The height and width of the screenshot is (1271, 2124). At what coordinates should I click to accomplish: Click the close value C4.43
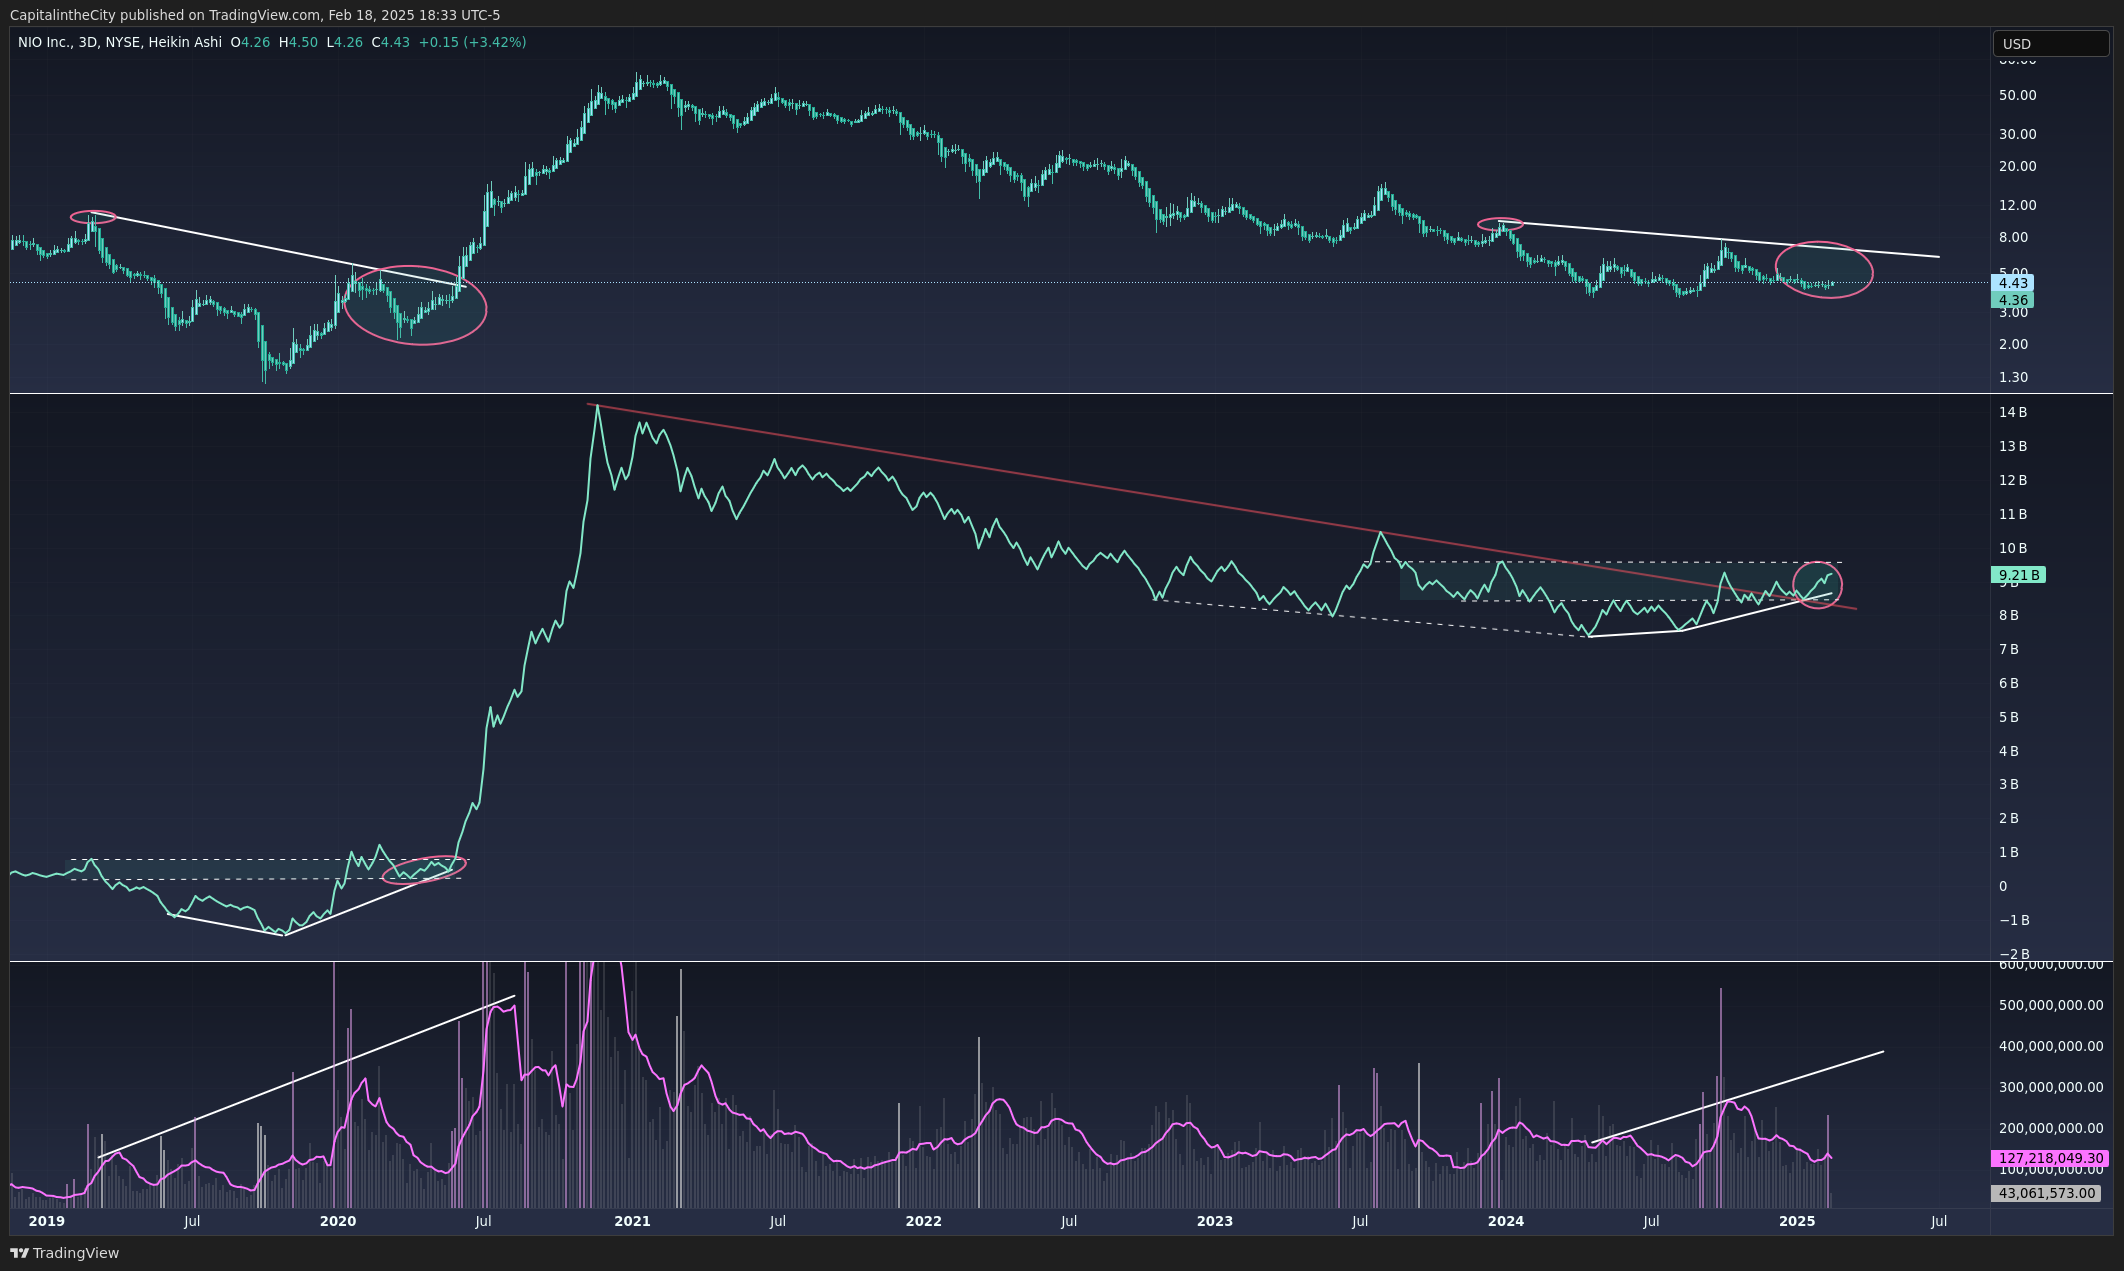[x=391, y=42]
